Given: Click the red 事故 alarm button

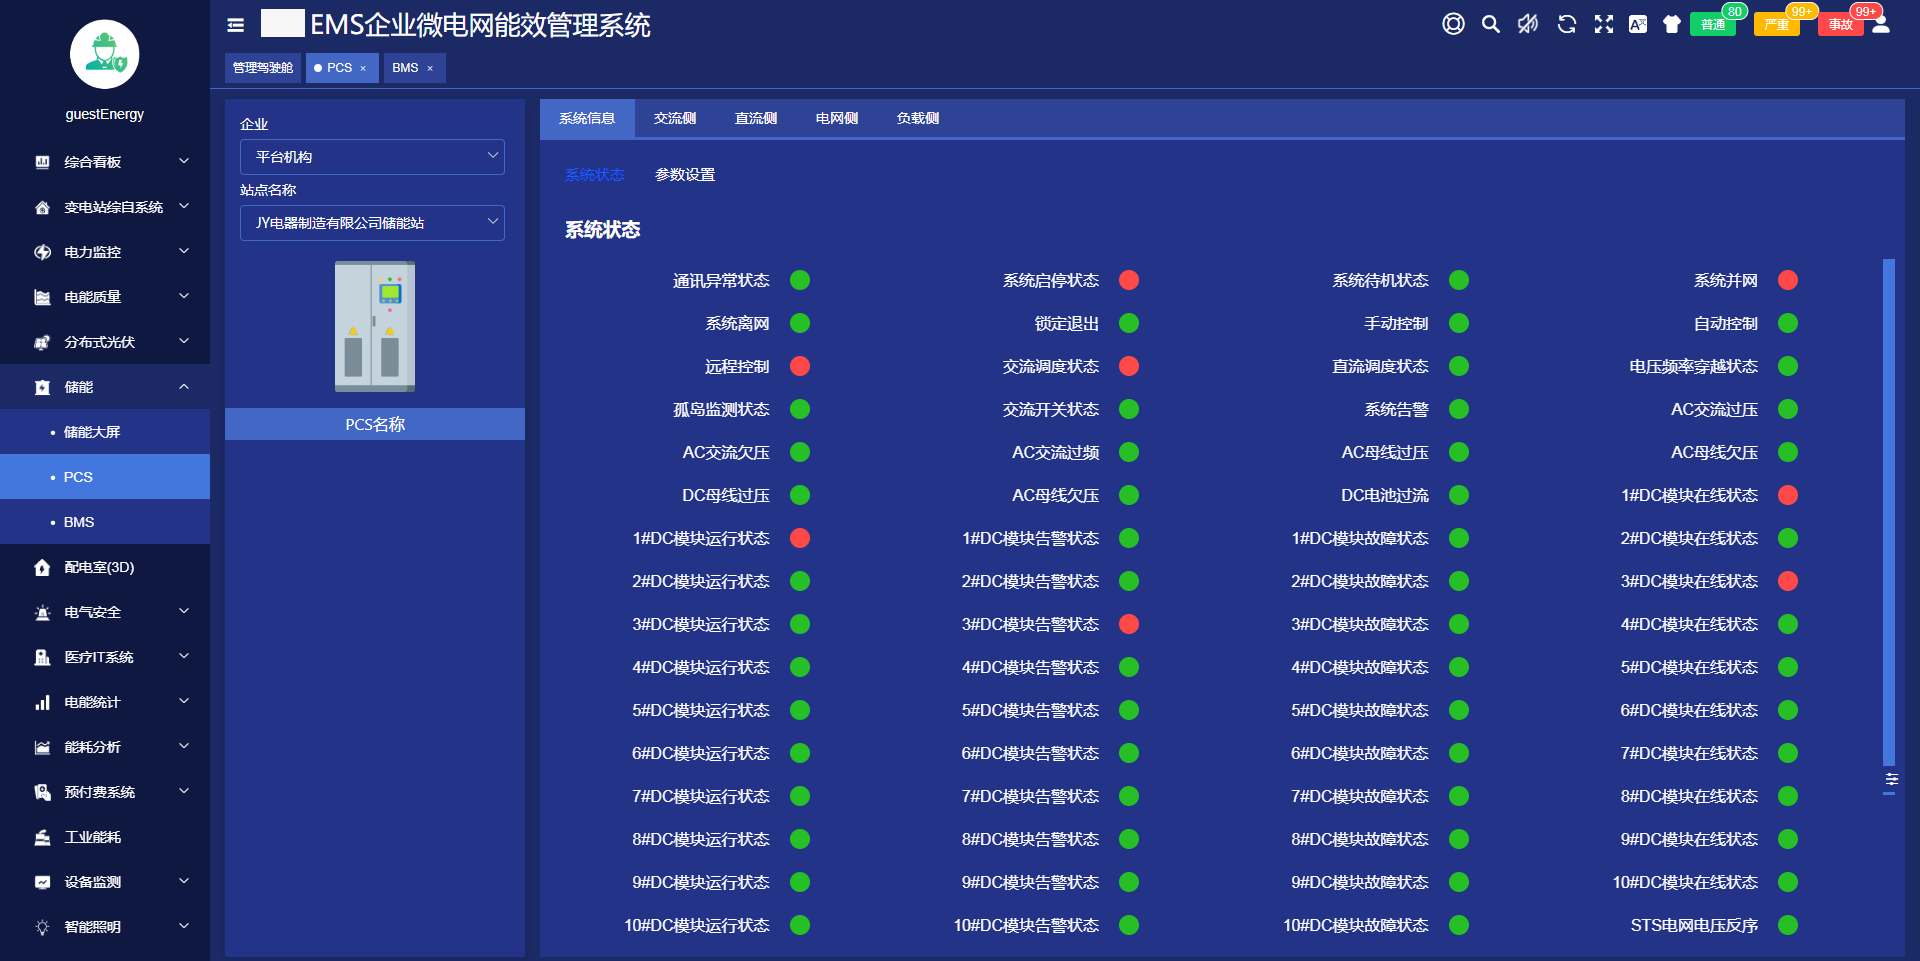Looking at the screenshot, I should tap(1840, 25).
